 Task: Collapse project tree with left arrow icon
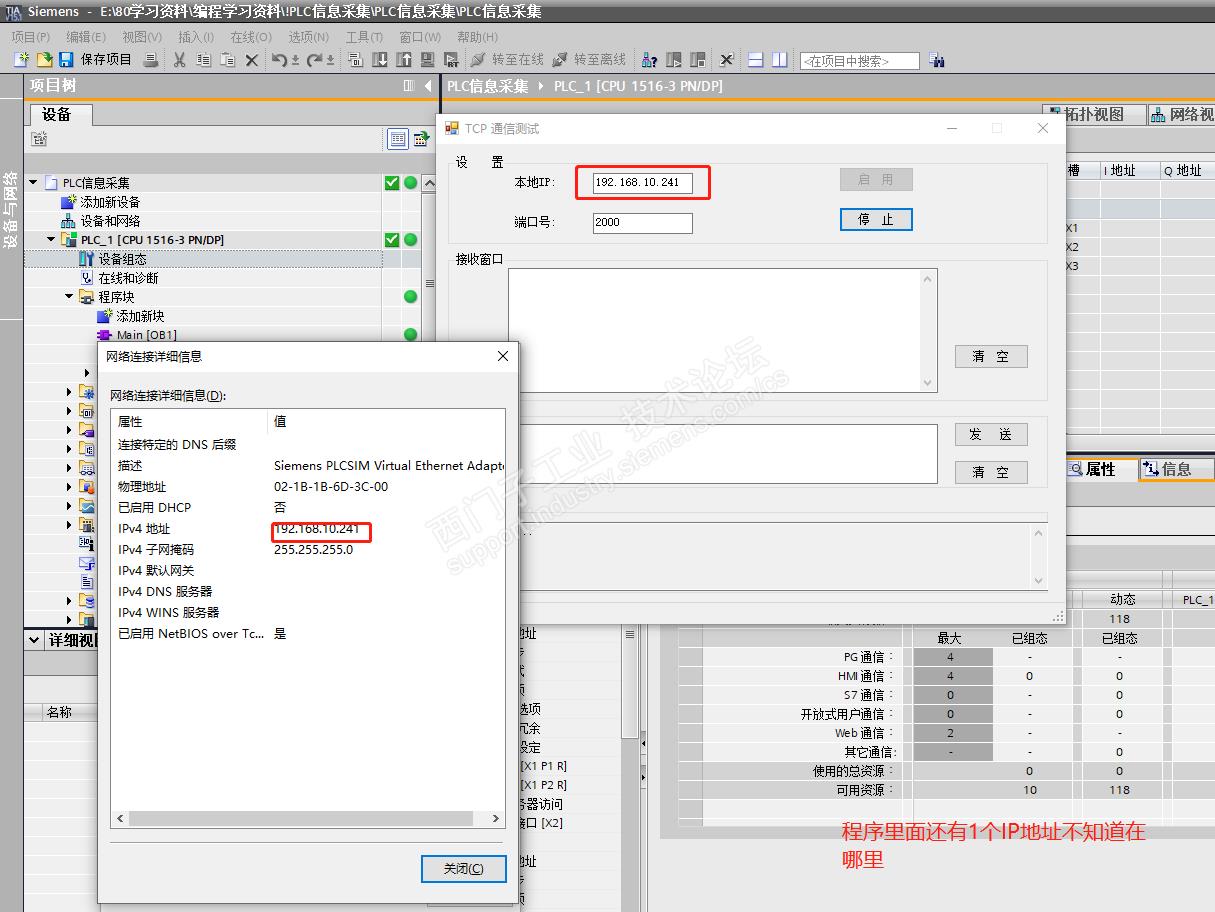[x=428, y=86]
